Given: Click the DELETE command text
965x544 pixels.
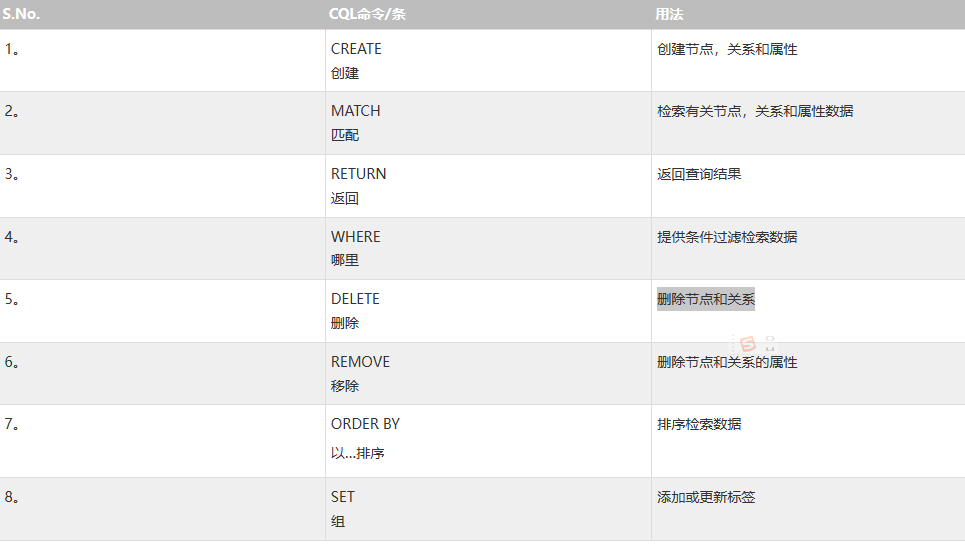Looking at the screenshot, I should [355, 299].
